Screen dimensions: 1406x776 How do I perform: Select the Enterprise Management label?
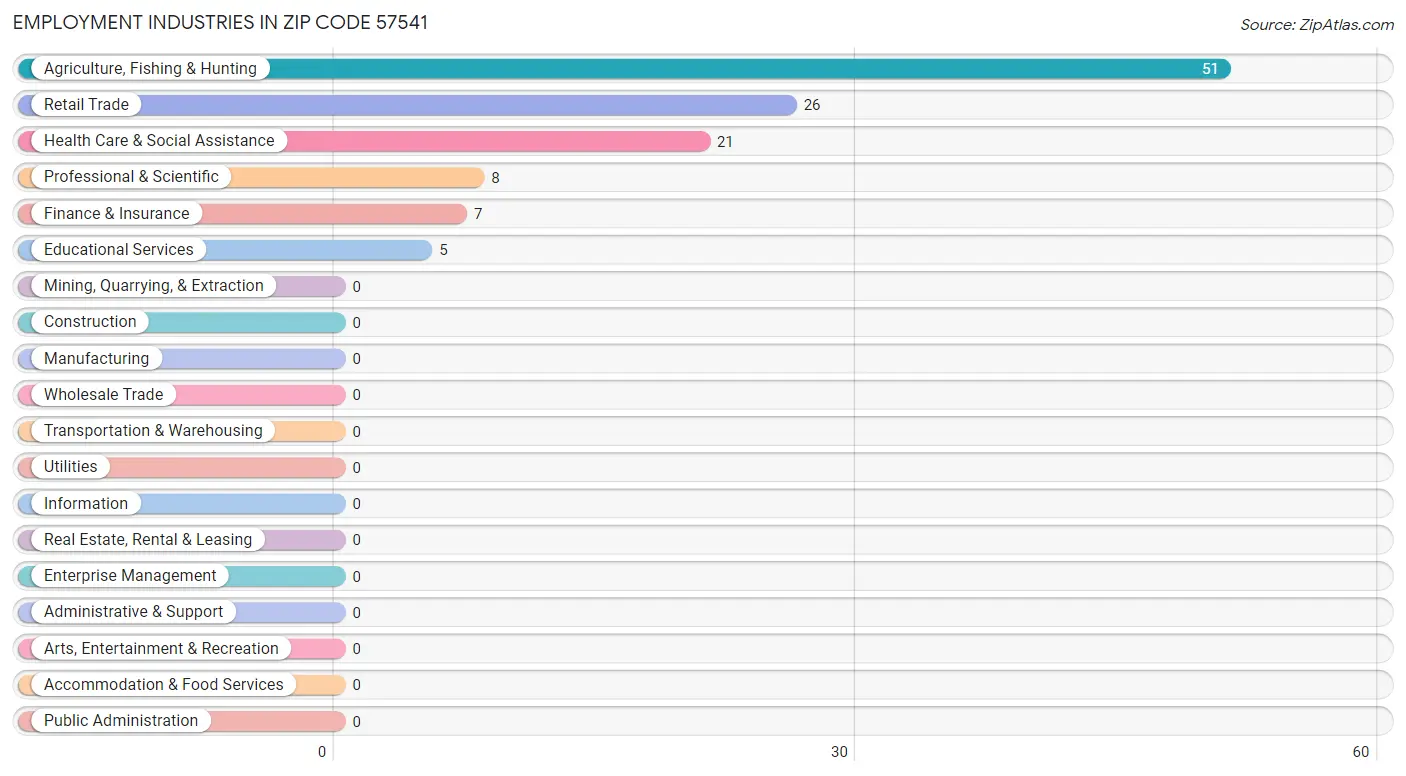pos(130,576)
